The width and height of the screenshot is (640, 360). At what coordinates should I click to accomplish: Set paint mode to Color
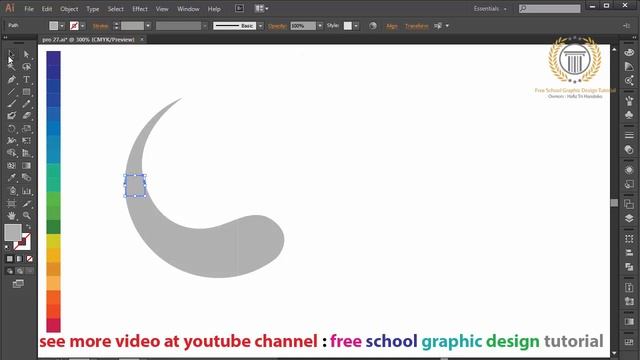(x=10, y=259)
